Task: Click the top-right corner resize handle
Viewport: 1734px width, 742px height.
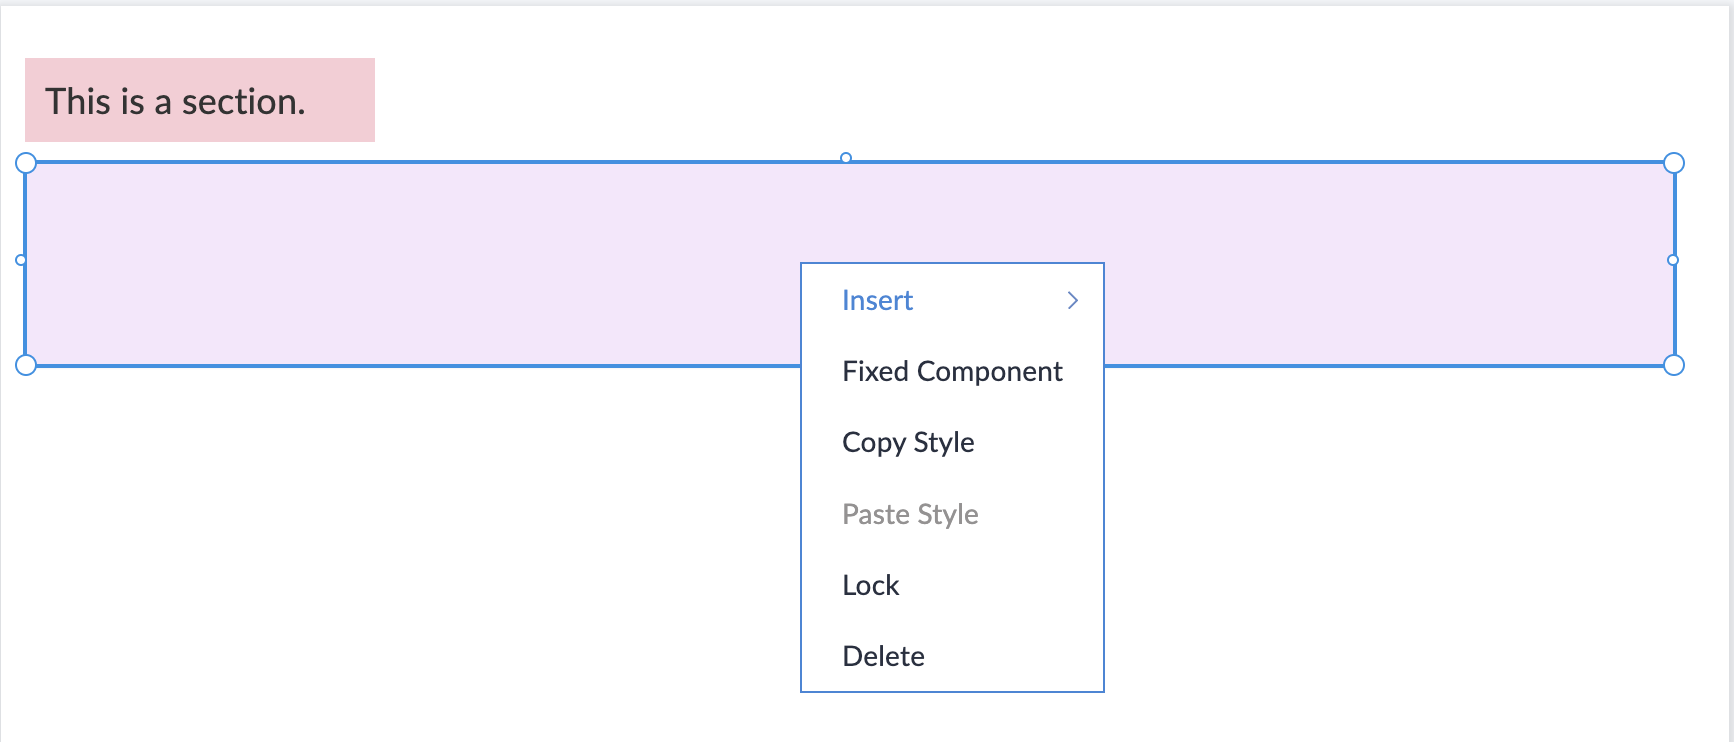Action: pyautogui.click(x=1674, y=163)
